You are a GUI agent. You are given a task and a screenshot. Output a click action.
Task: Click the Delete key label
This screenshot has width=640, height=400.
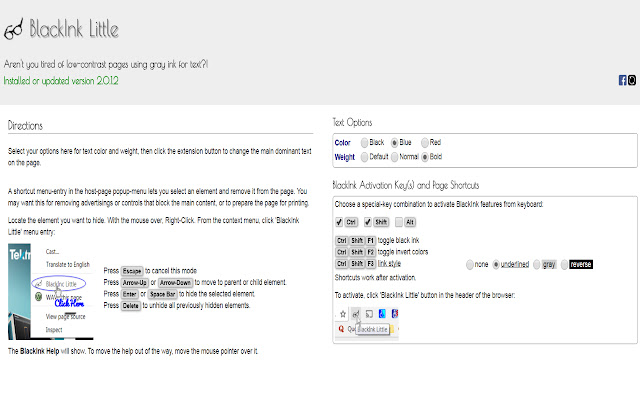coord(131,306)
